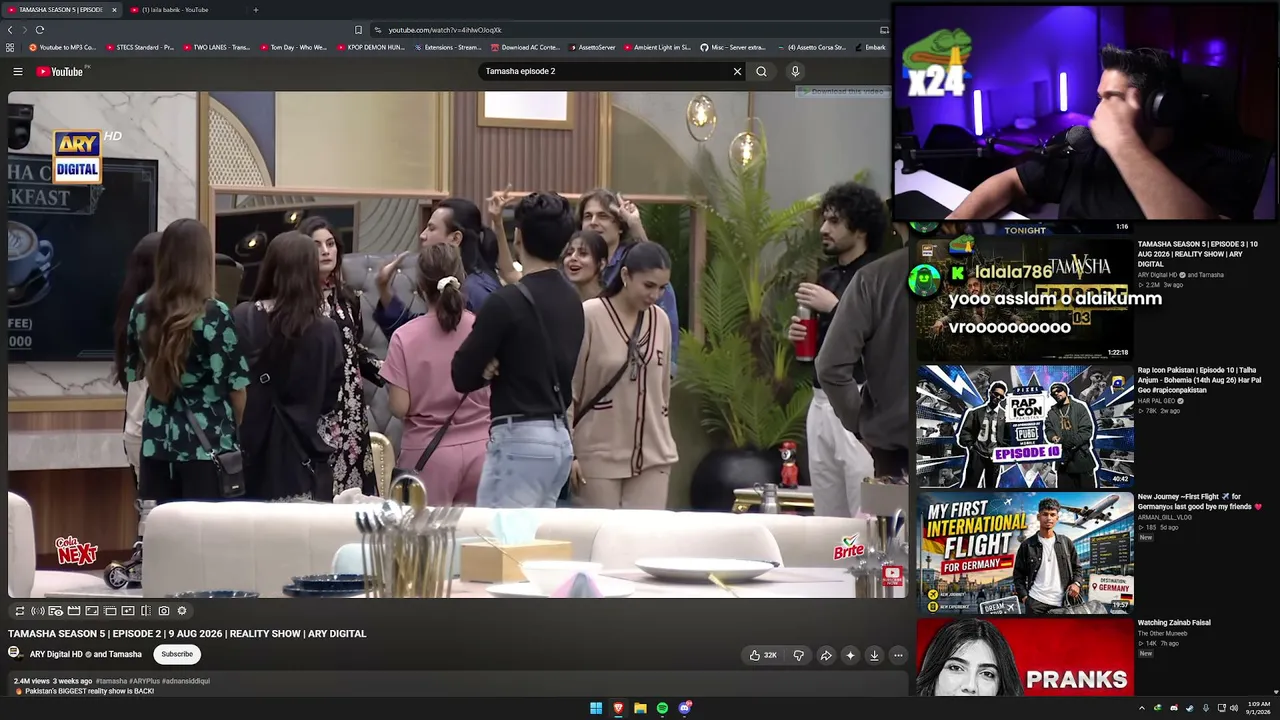1280x720 pixels.
Task: Click the browser address bar URL
Action: coord(445,30)
